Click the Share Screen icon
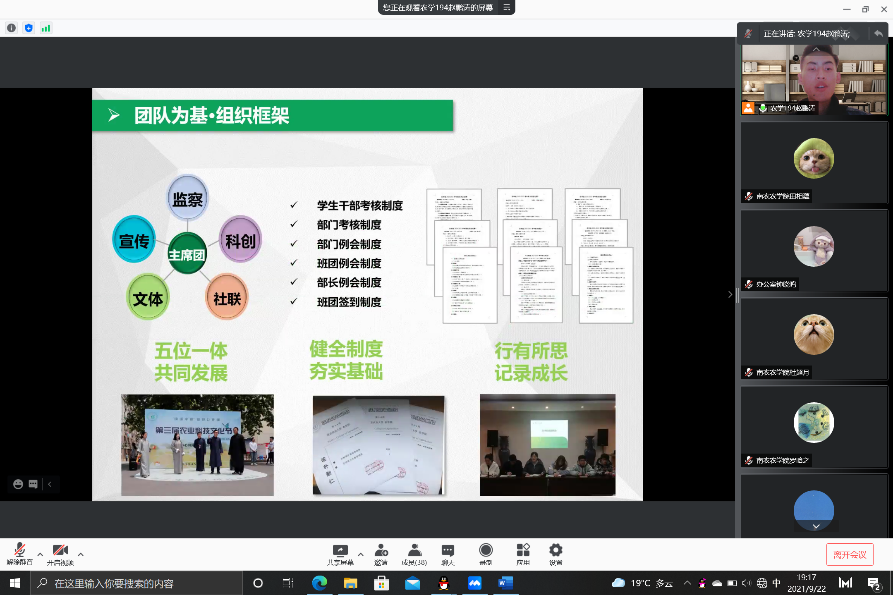Viewport: 893px width, 595px height. coord(340,551)
